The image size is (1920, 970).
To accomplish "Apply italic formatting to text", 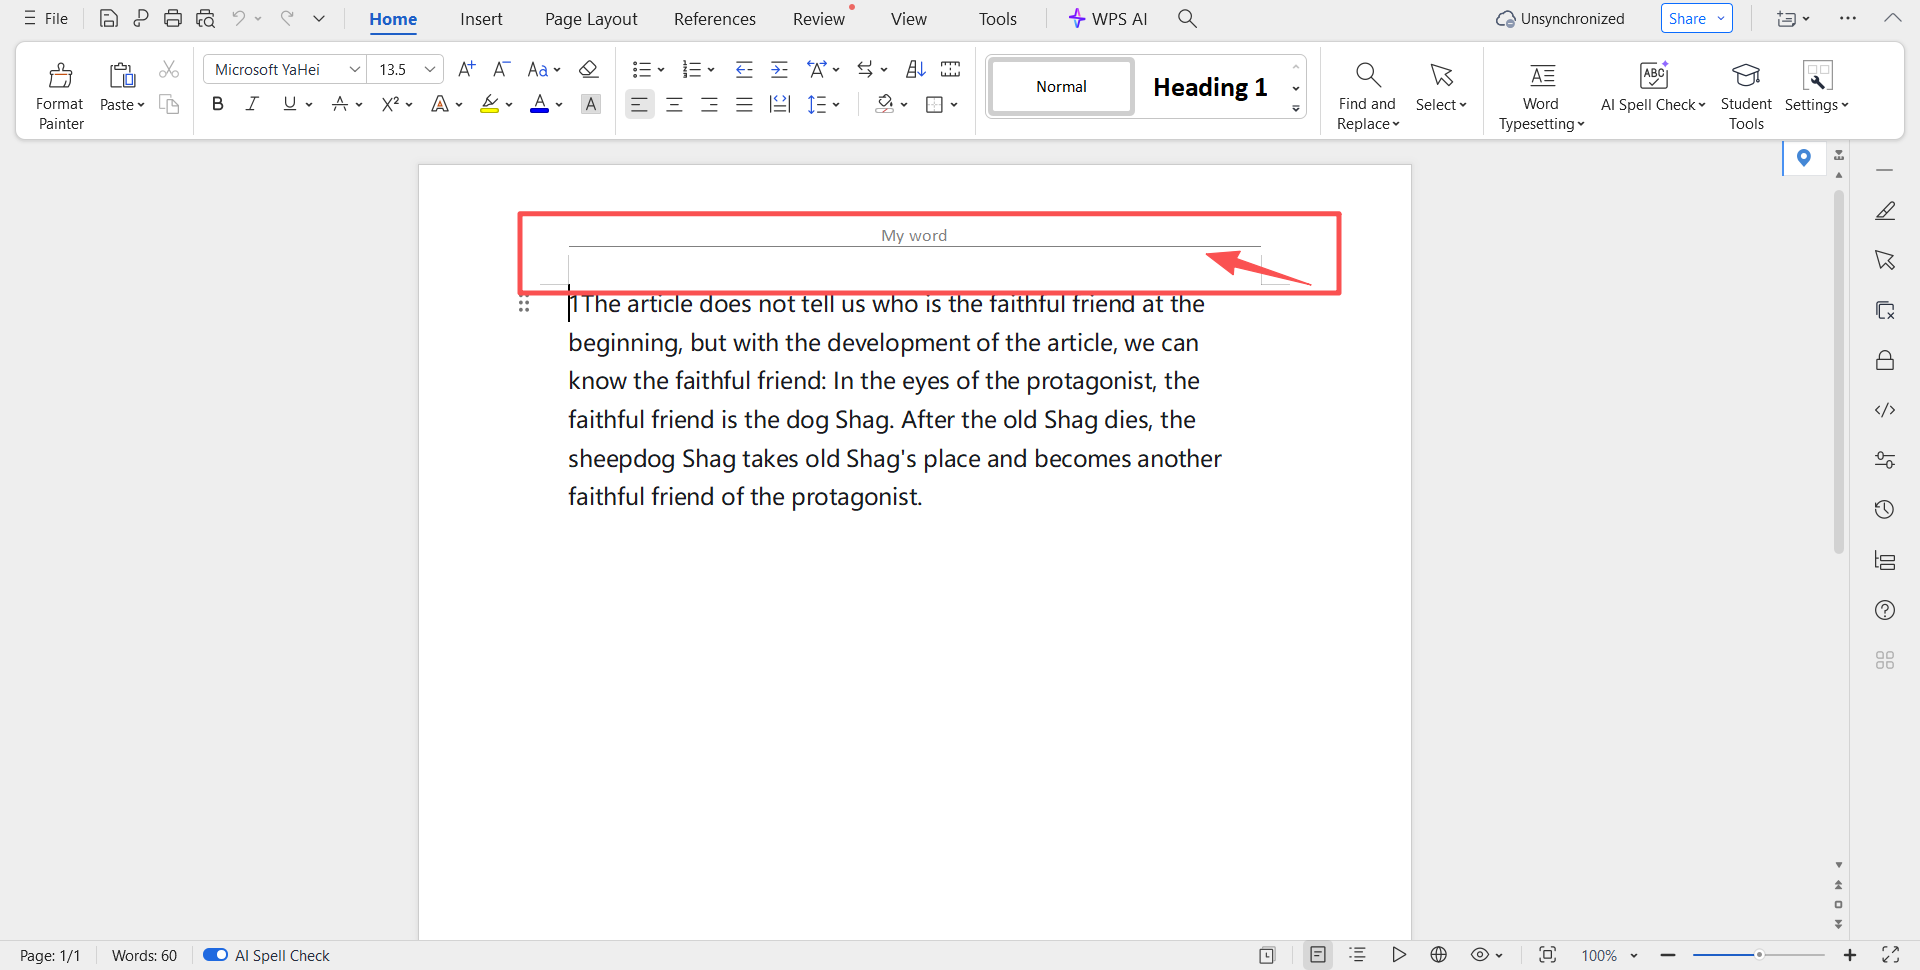I will point(252,104).
